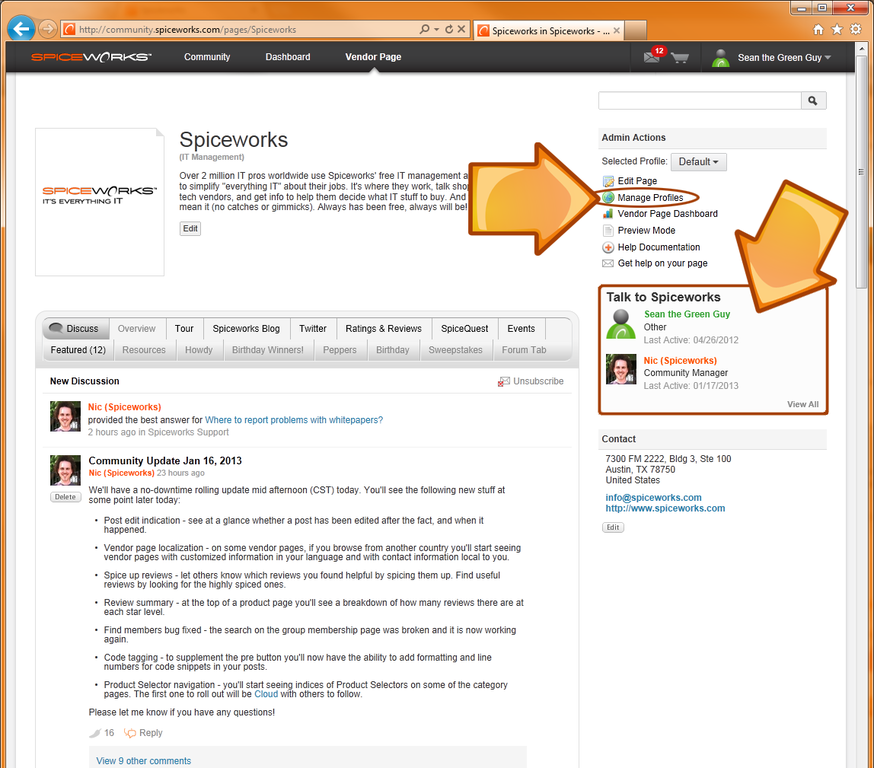
Task: Open the Selected Profile Default dropdown
Action: [x=698, y=160]
